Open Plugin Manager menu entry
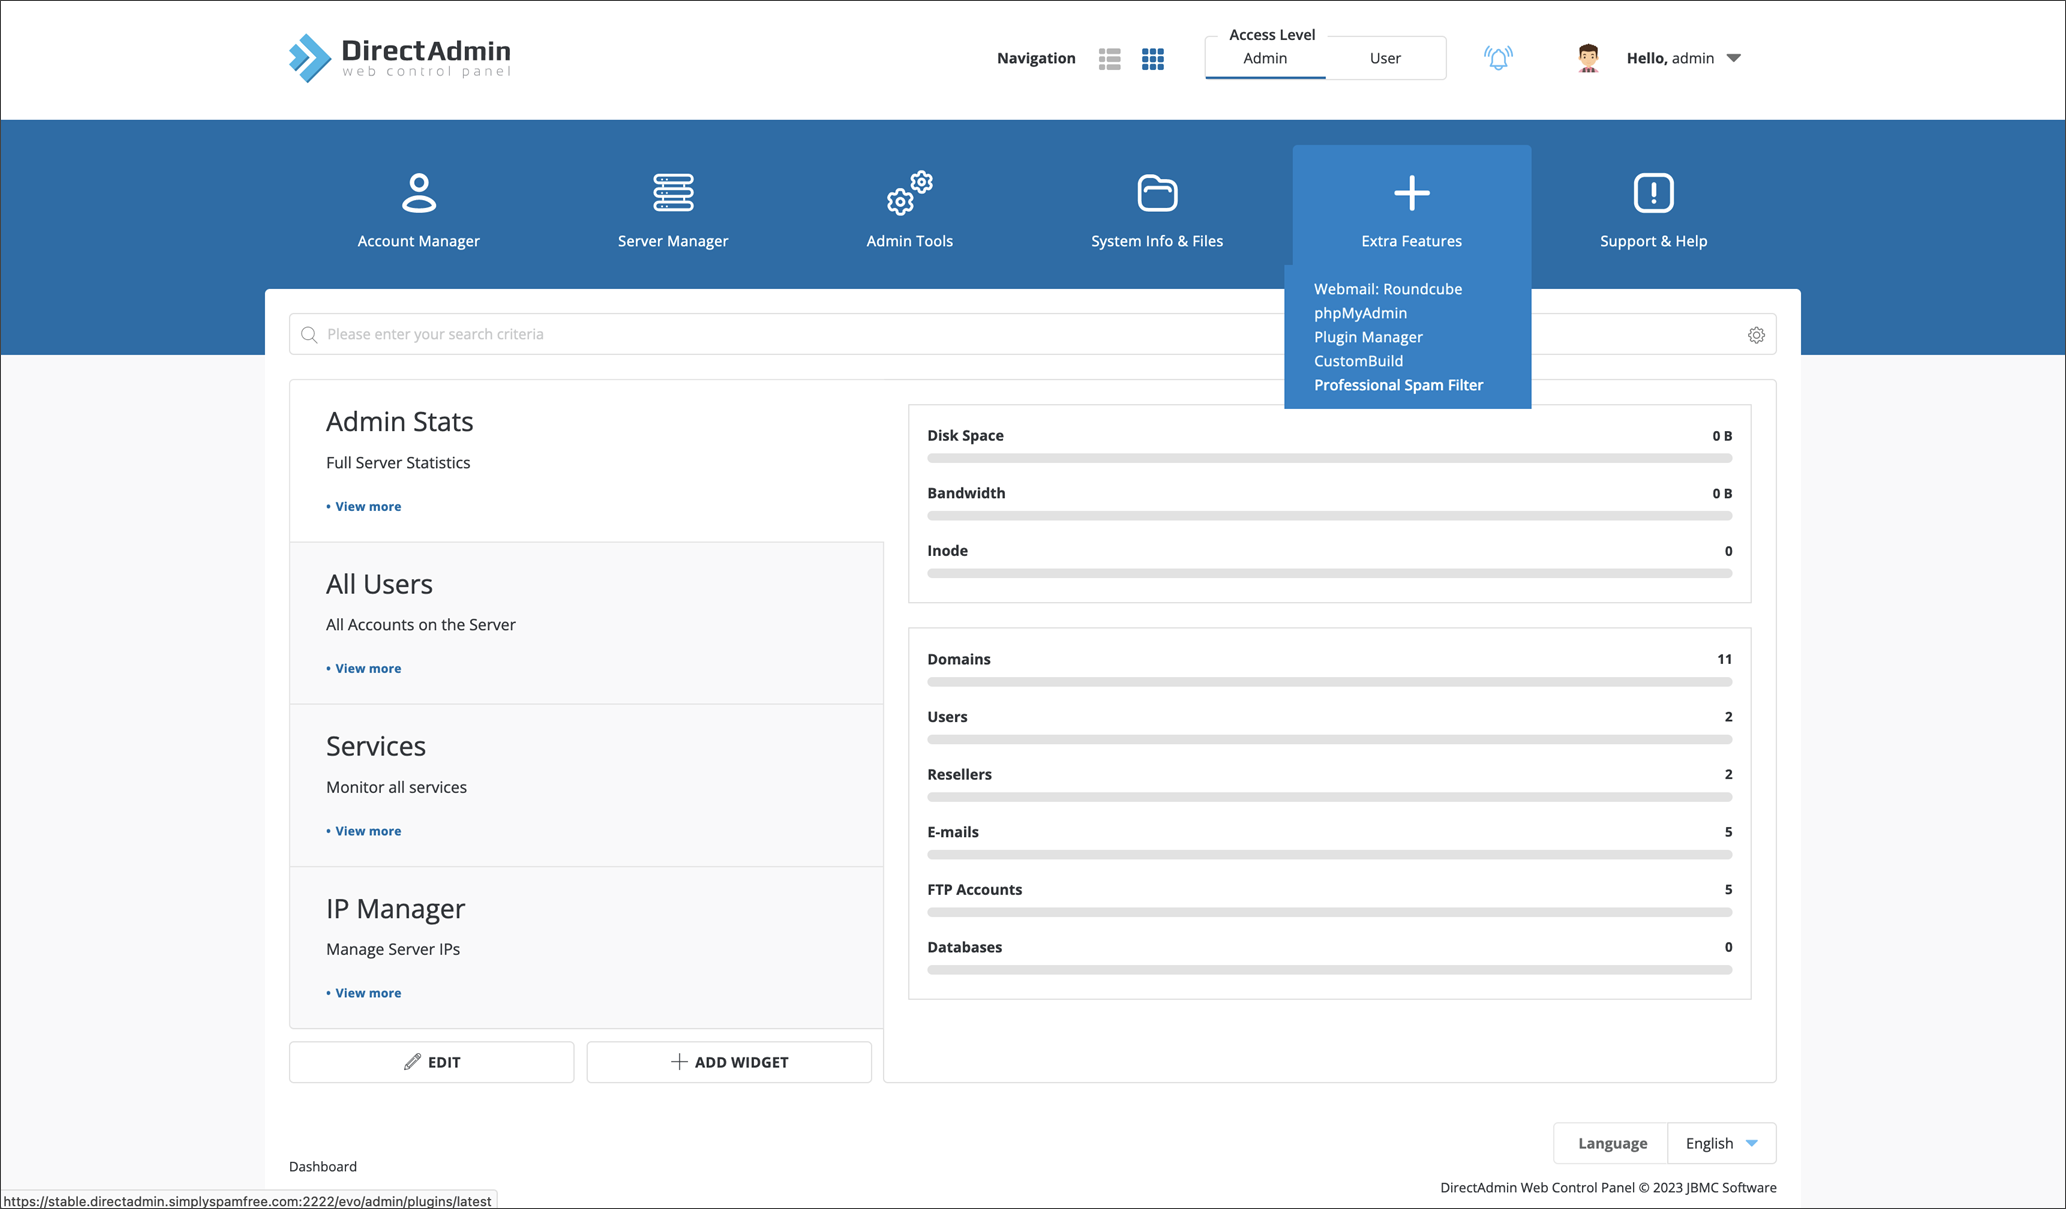The image size is (2066, 1209). (x=1368, y=337)
